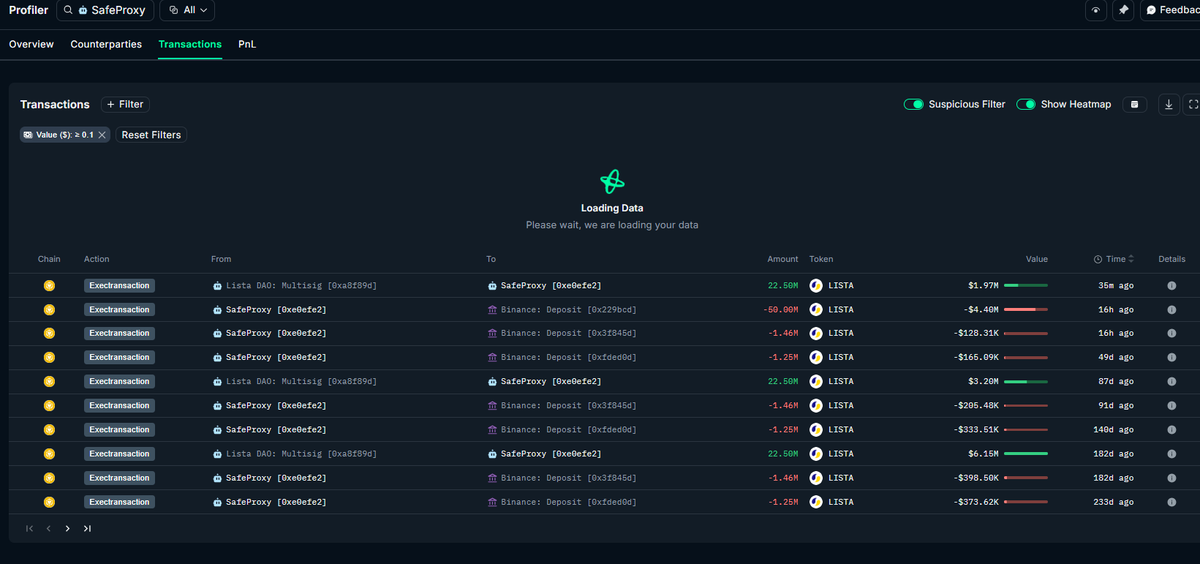Open SafeProxy sender in the 16h -50.00M row
This screenshot has height=564, width=1200.
269,310
